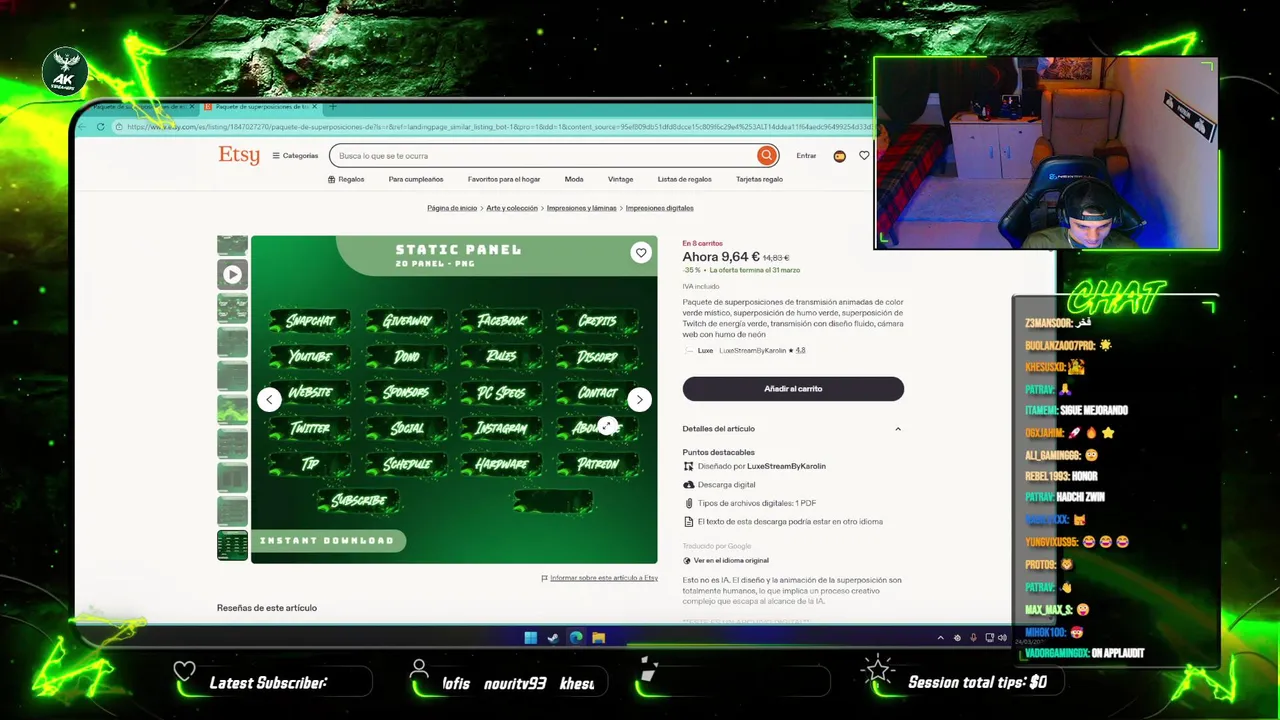Play the video thumbnail in gallery
The image size is (1280, 720).
[232, 274]
